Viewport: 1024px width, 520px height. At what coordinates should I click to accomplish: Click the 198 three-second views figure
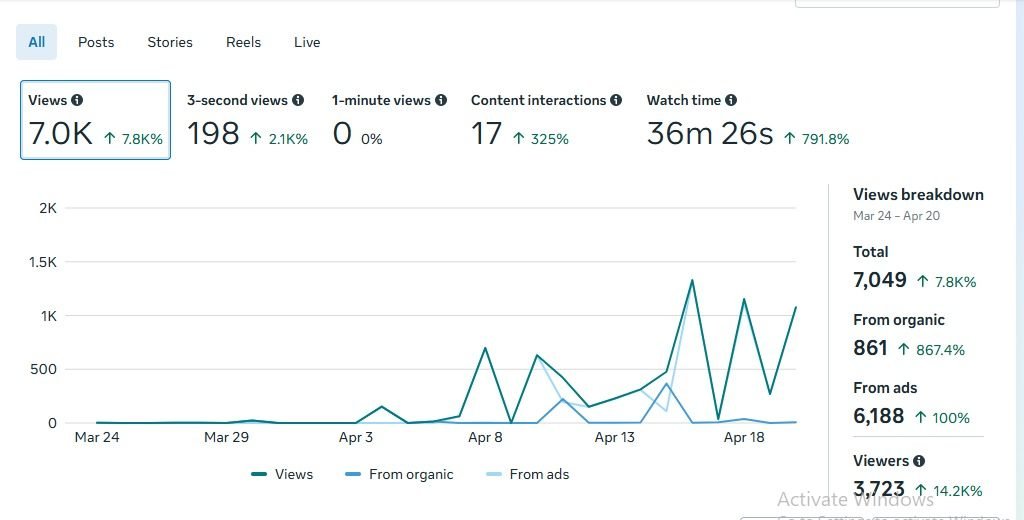tap(213, 134)
